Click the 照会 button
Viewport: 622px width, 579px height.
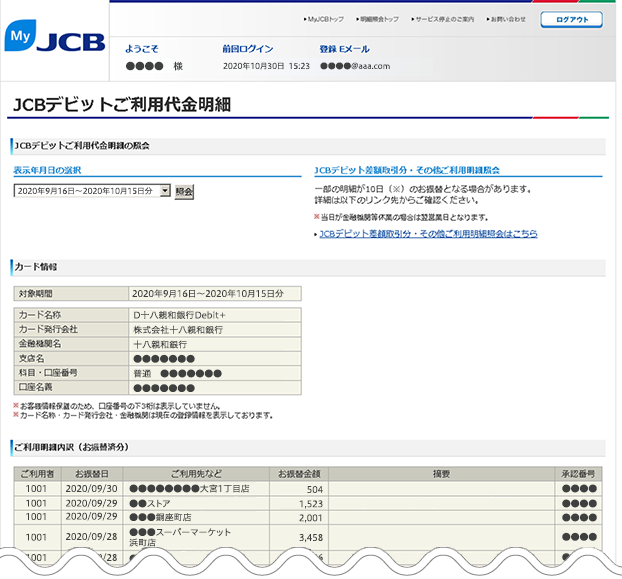pos(184,192)
